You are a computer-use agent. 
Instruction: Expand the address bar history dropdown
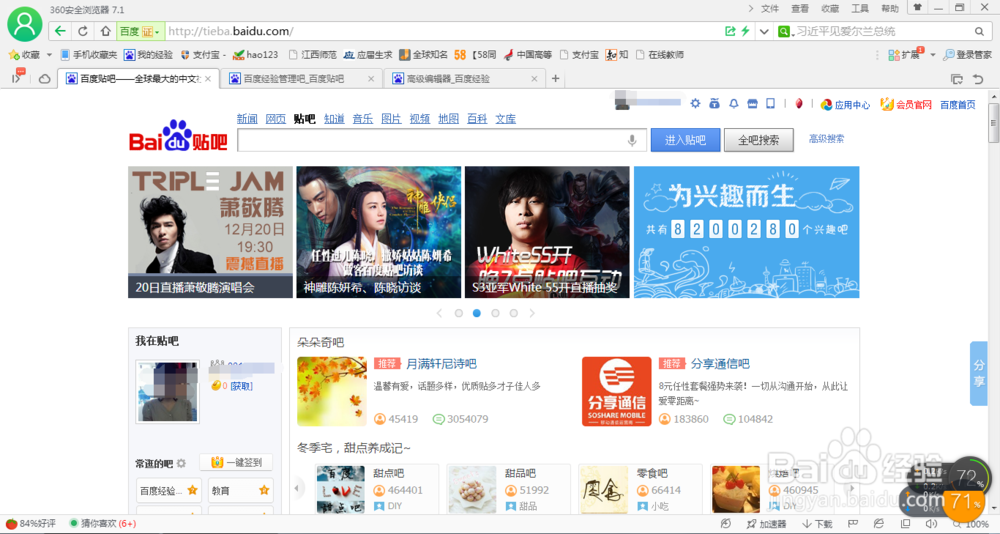tap(763, 31)
